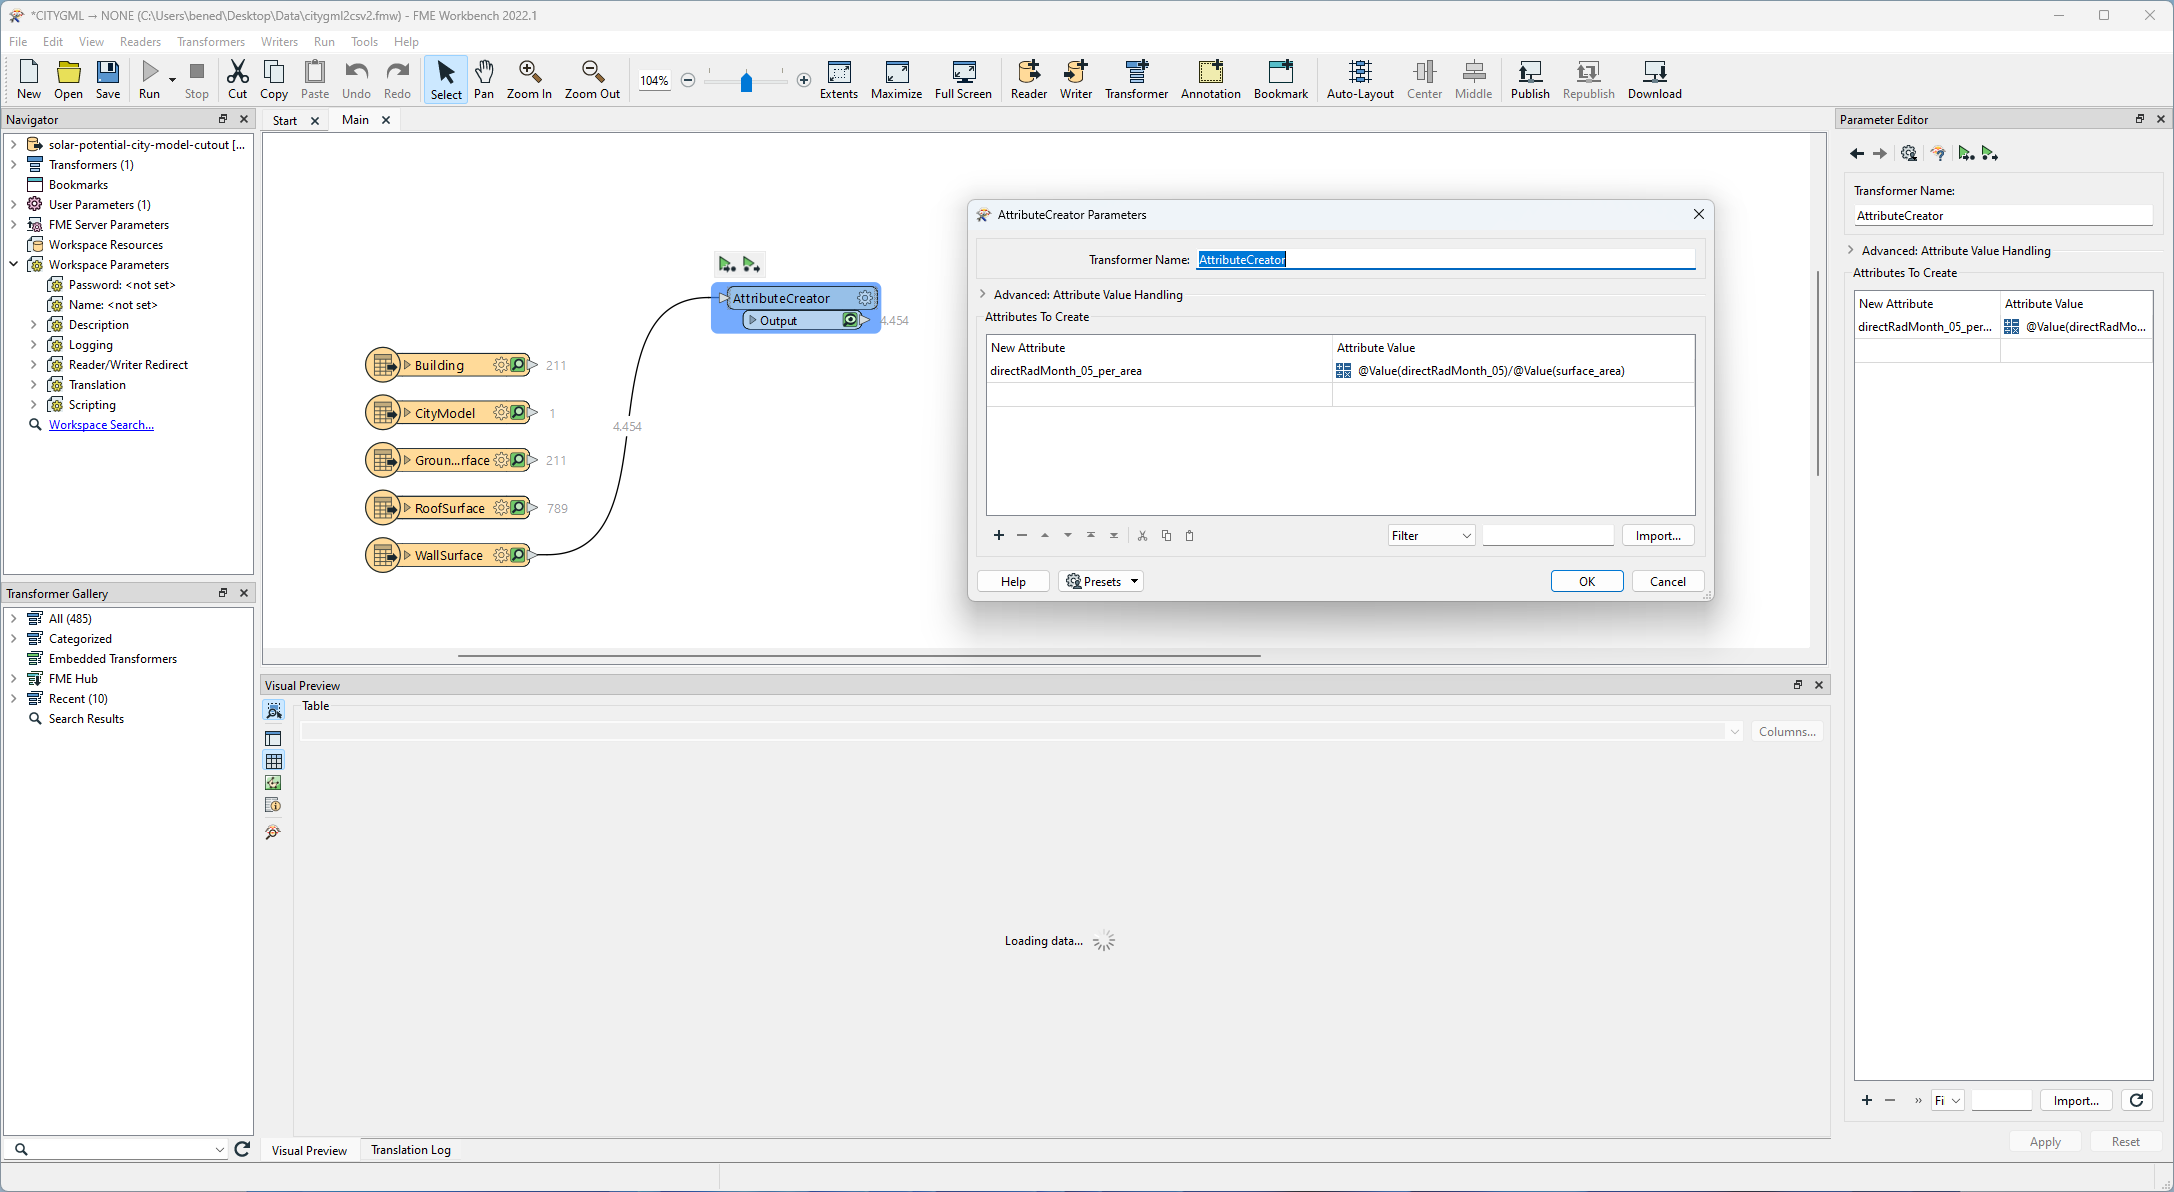Expand Advanced: Attribute Value Handling in Parameter Editor
The image size is (2174, 1192).
tap(1851, 250)
